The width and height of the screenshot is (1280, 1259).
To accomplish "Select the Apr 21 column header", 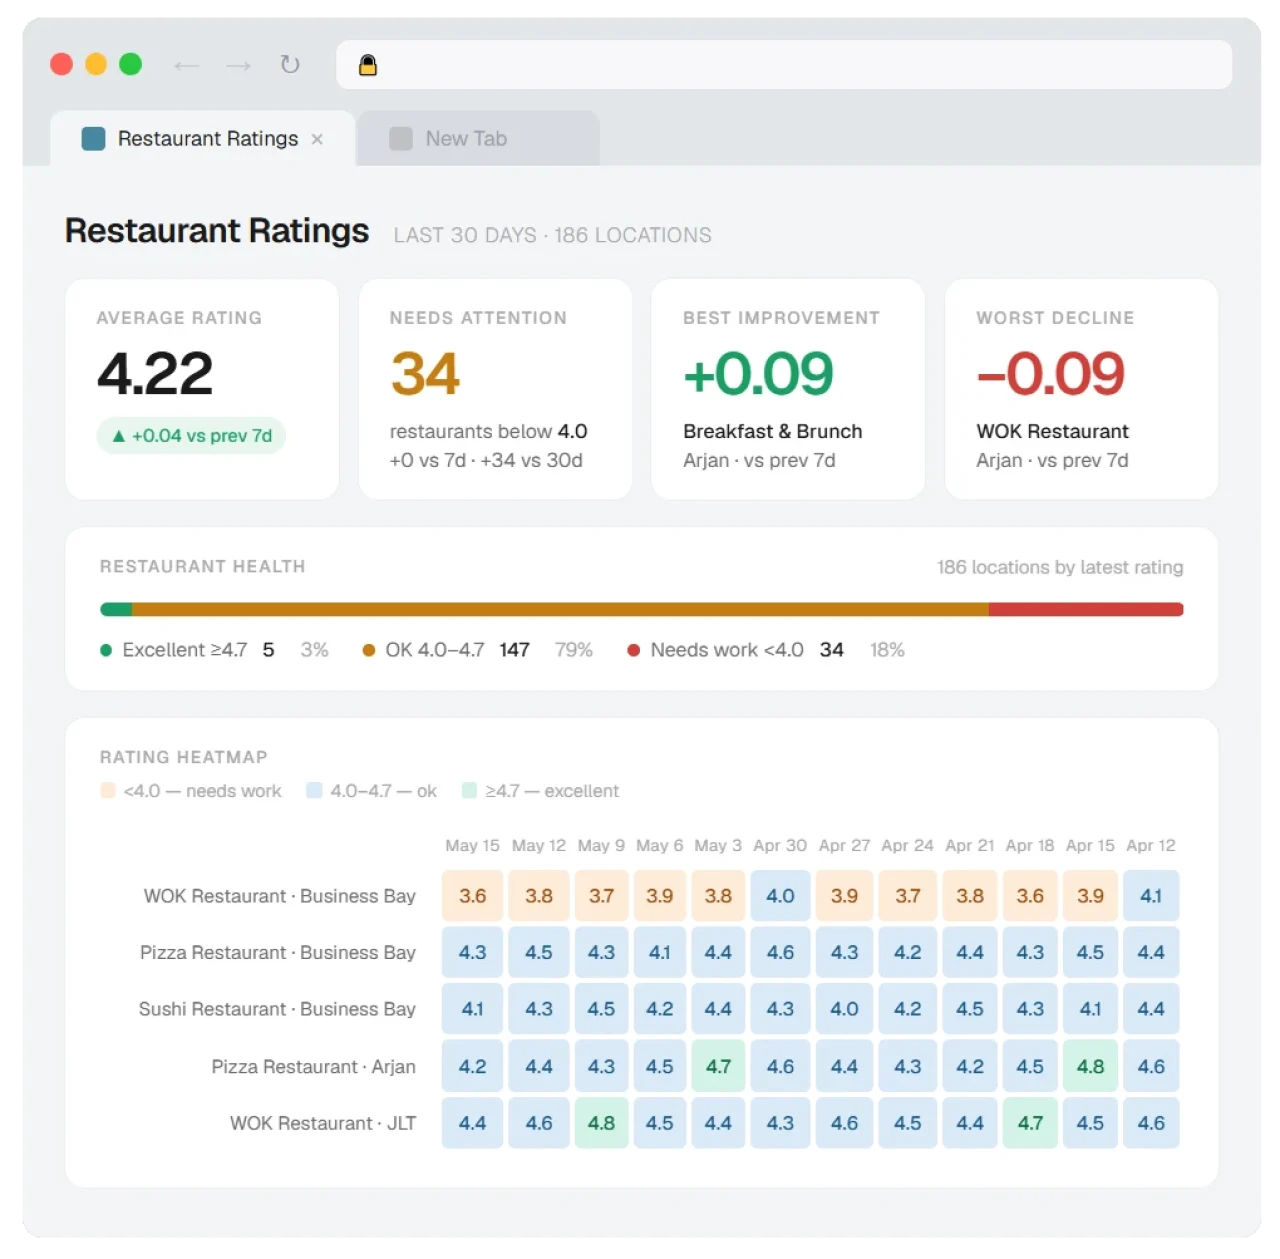I will coord(970,845).
